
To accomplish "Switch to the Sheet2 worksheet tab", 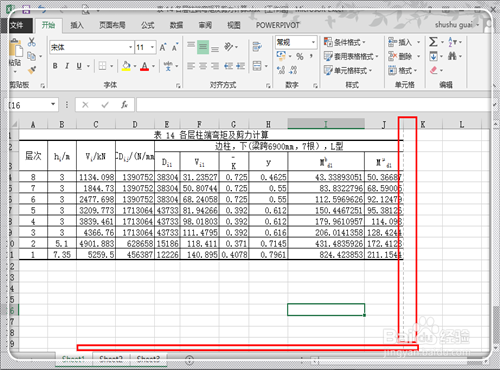I will [x=111, y=359].
